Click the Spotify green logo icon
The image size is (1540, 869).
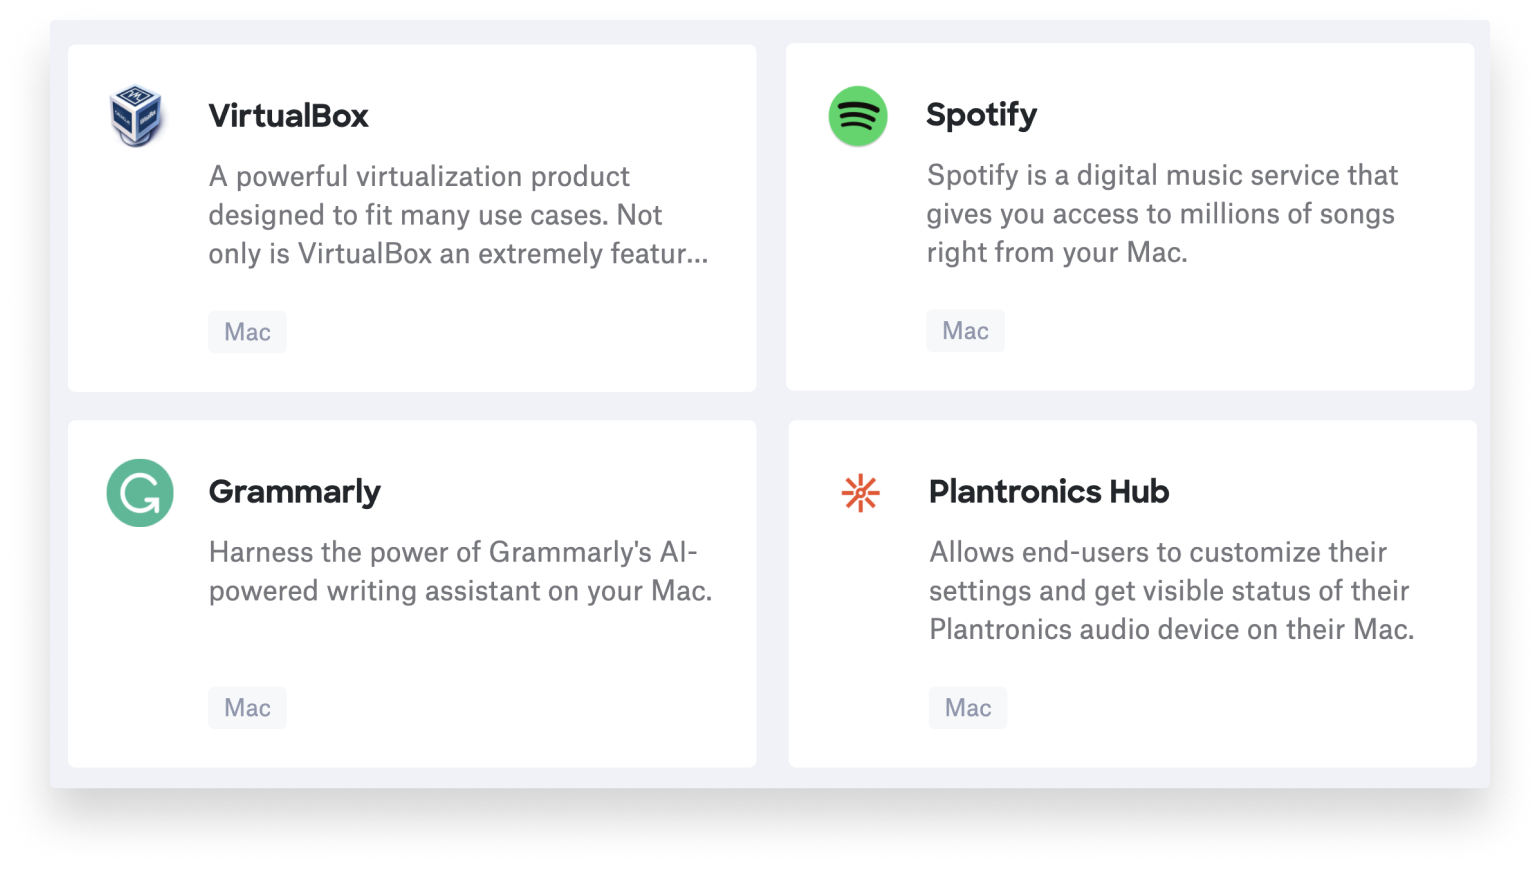[x=857, y=116]
